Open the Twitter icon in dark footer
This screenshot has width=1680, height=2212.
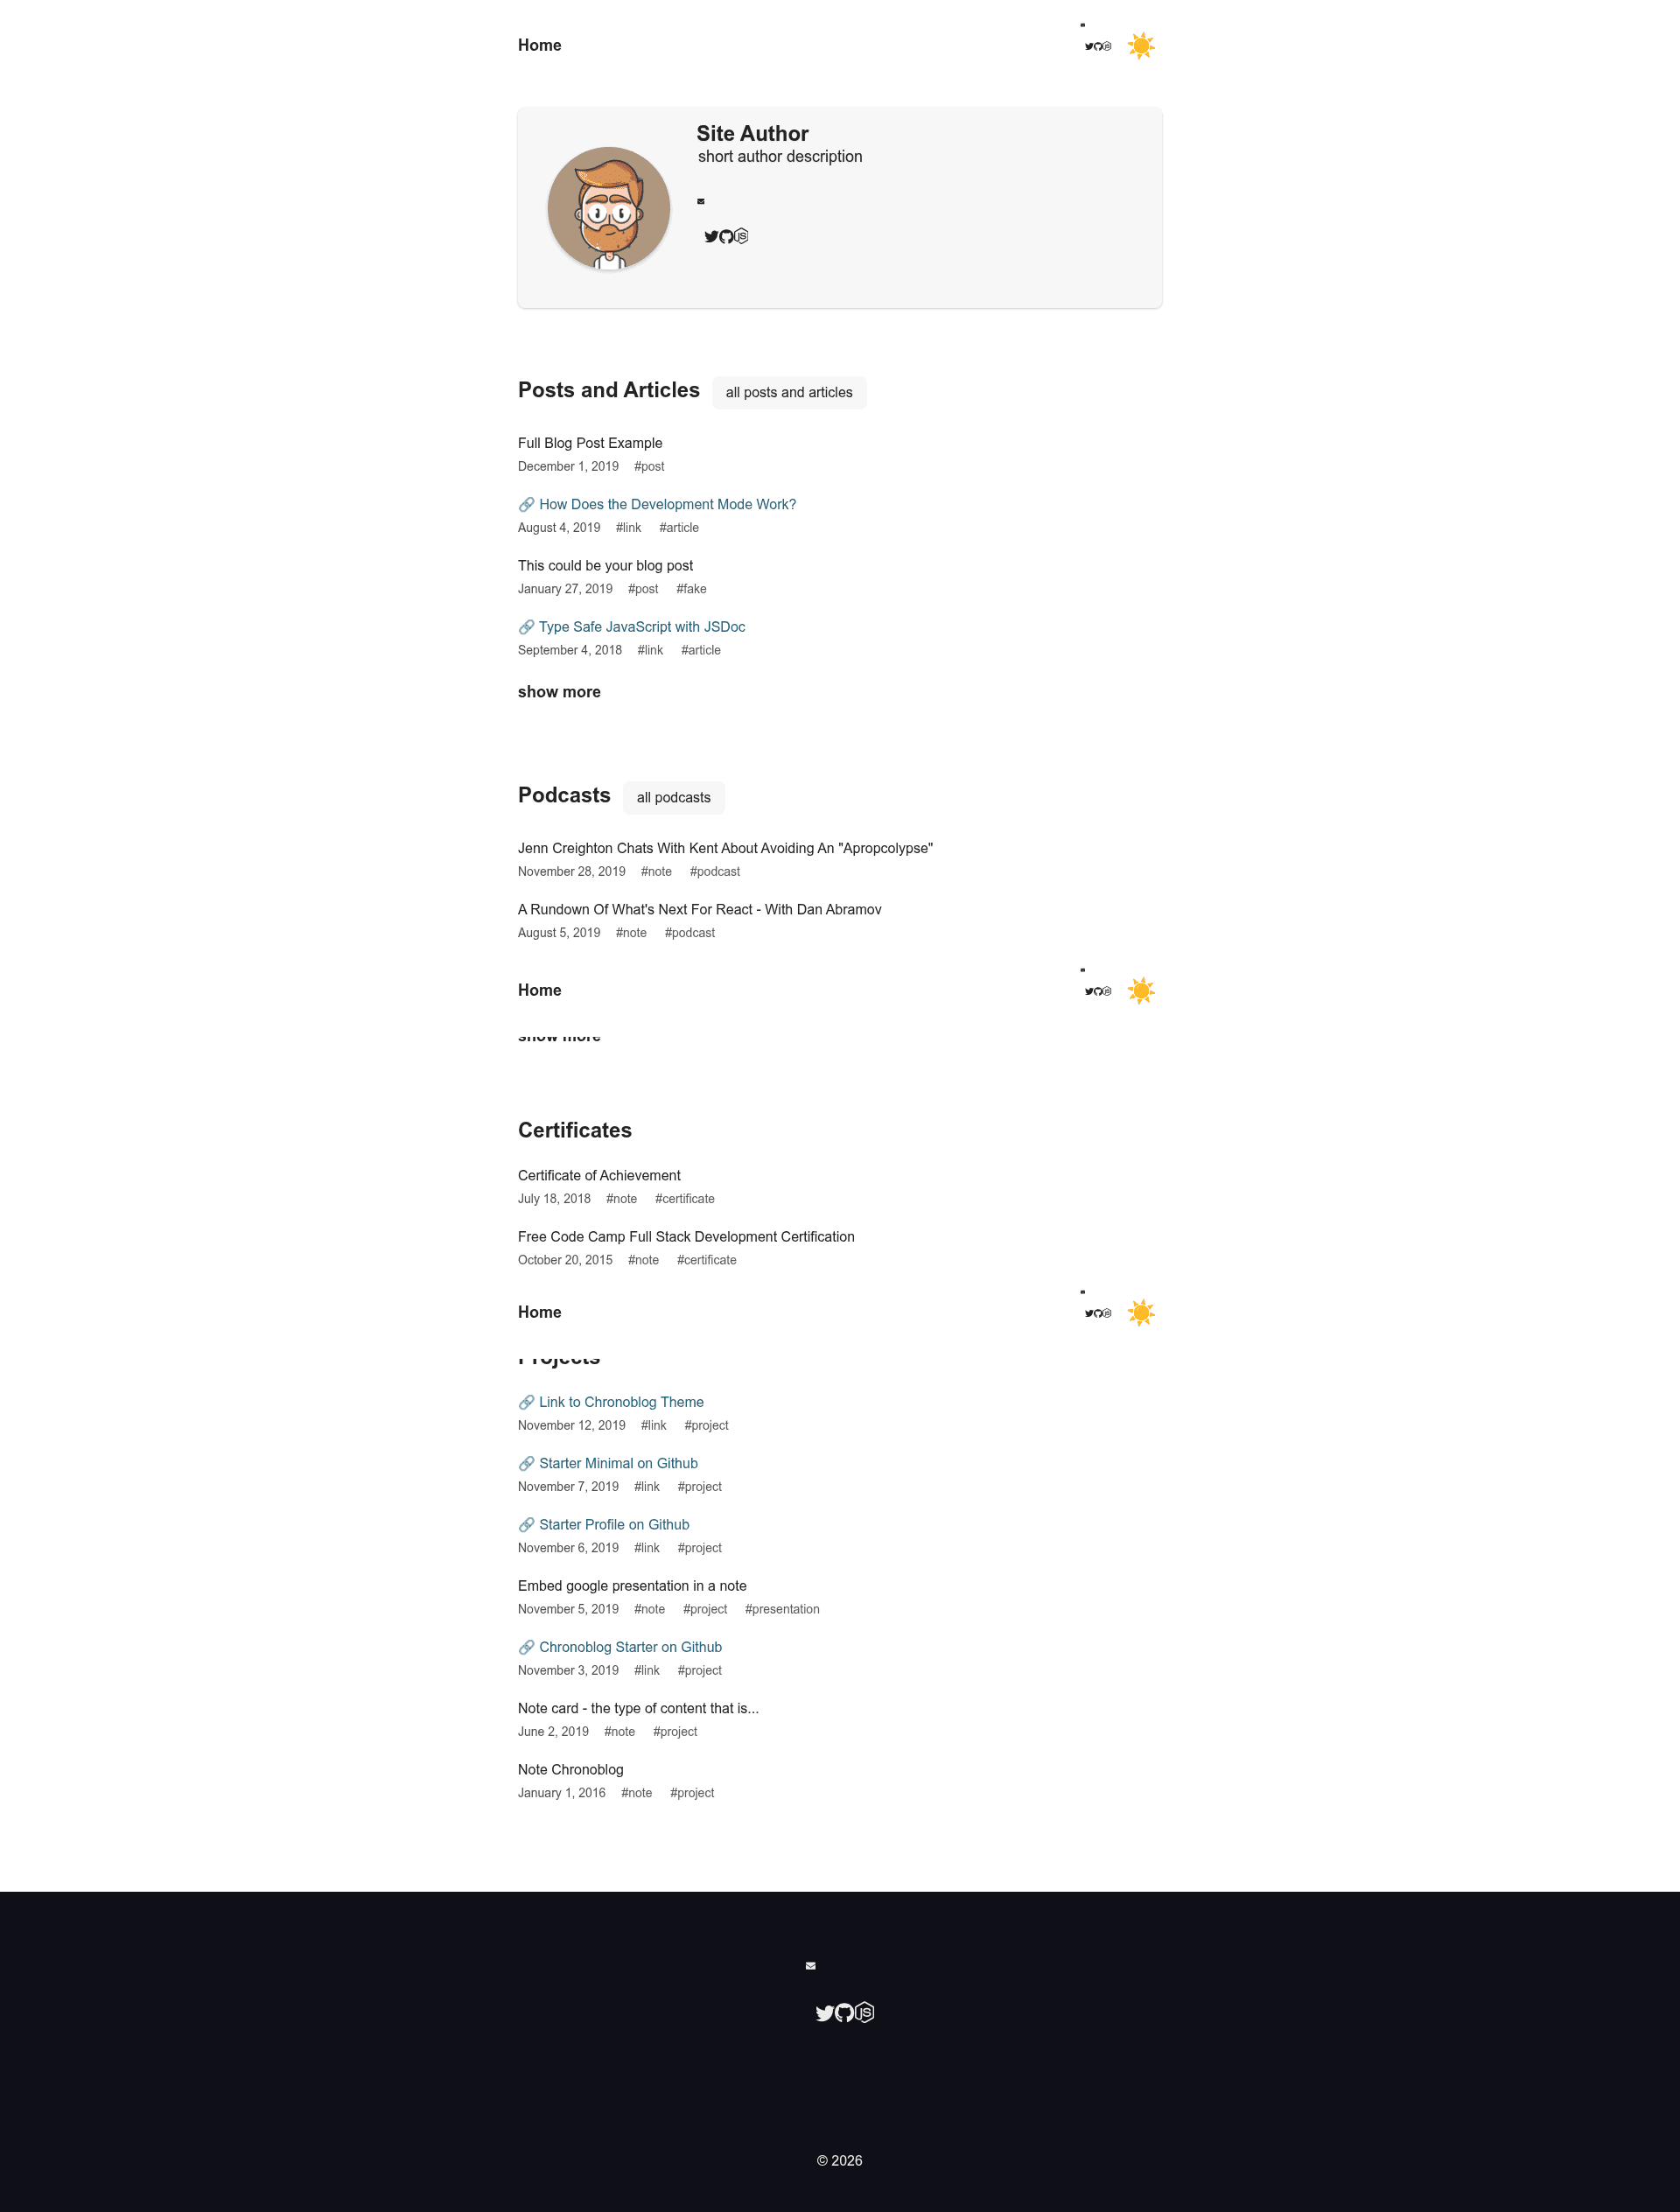[x=825, y=2013]
